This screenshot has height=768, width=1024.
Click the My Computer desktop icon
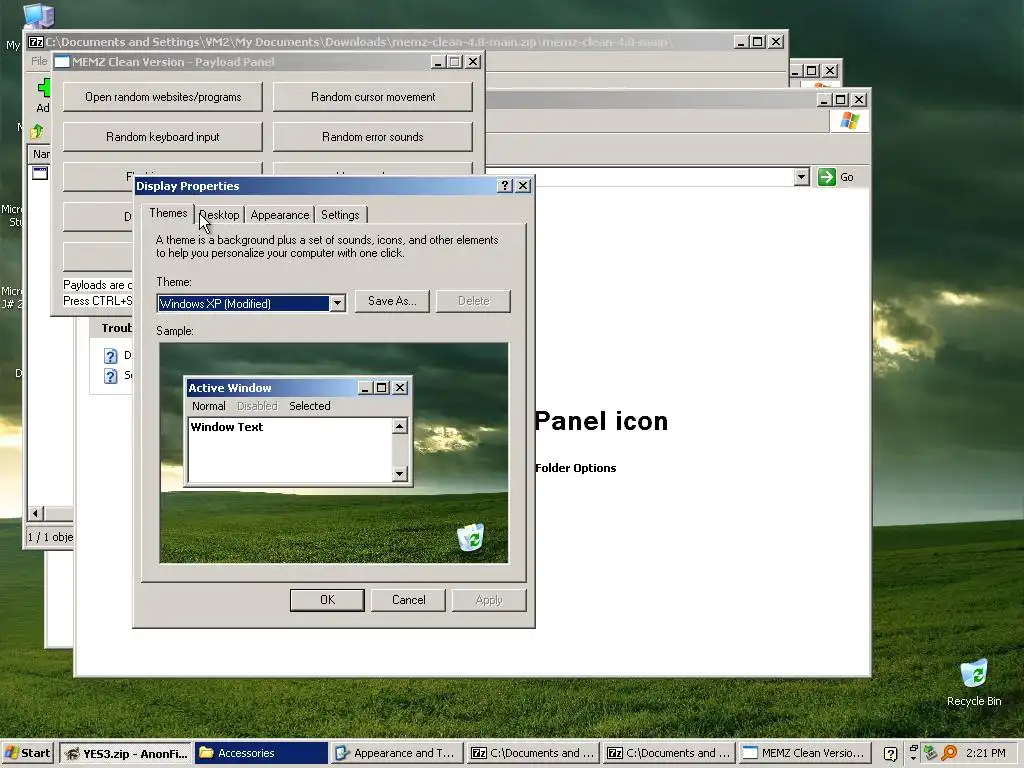coord(37,18)
